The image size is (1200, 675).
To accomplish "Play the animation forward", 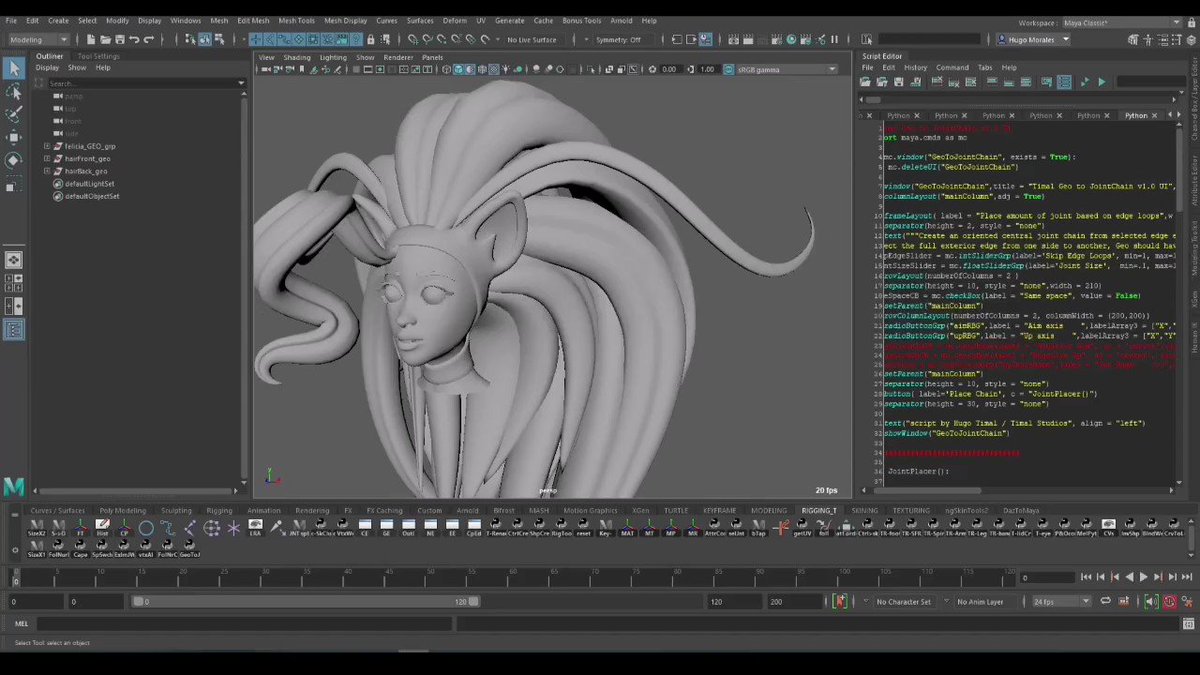I will [1143, 577].
